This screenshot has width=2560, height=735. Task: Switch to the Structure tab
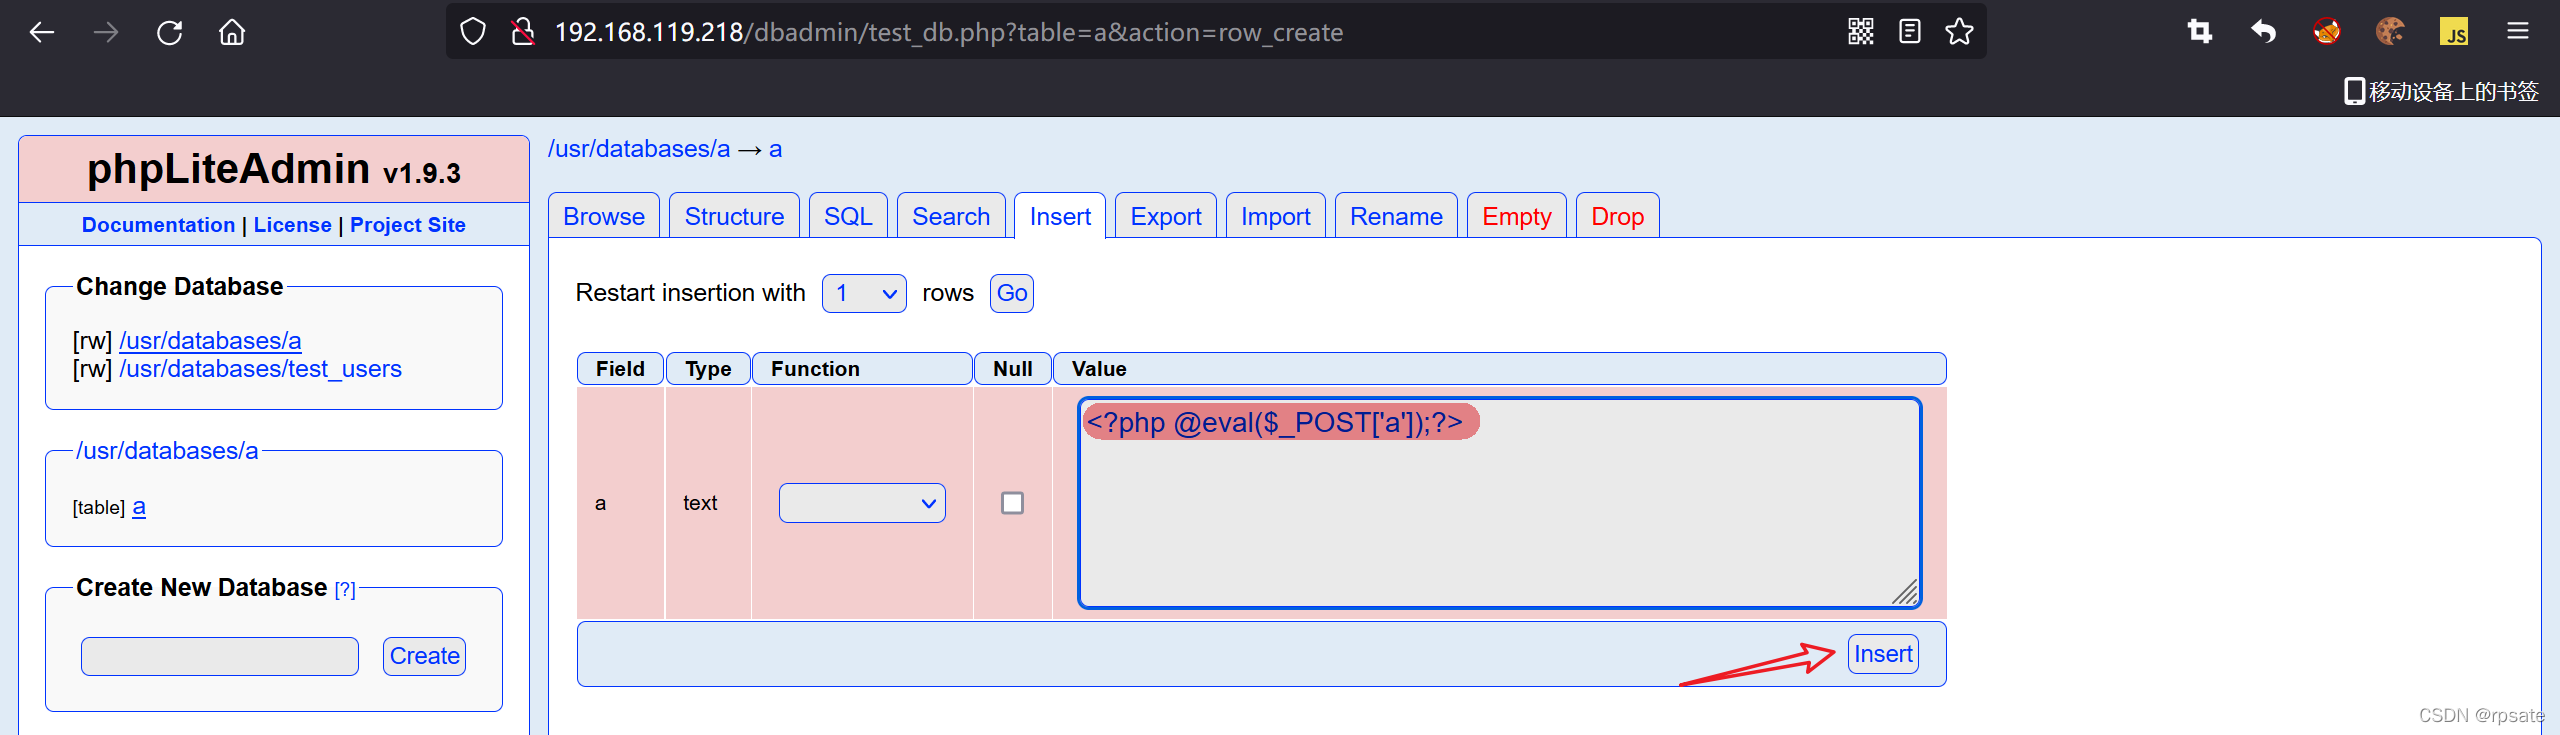coord(734,216)
